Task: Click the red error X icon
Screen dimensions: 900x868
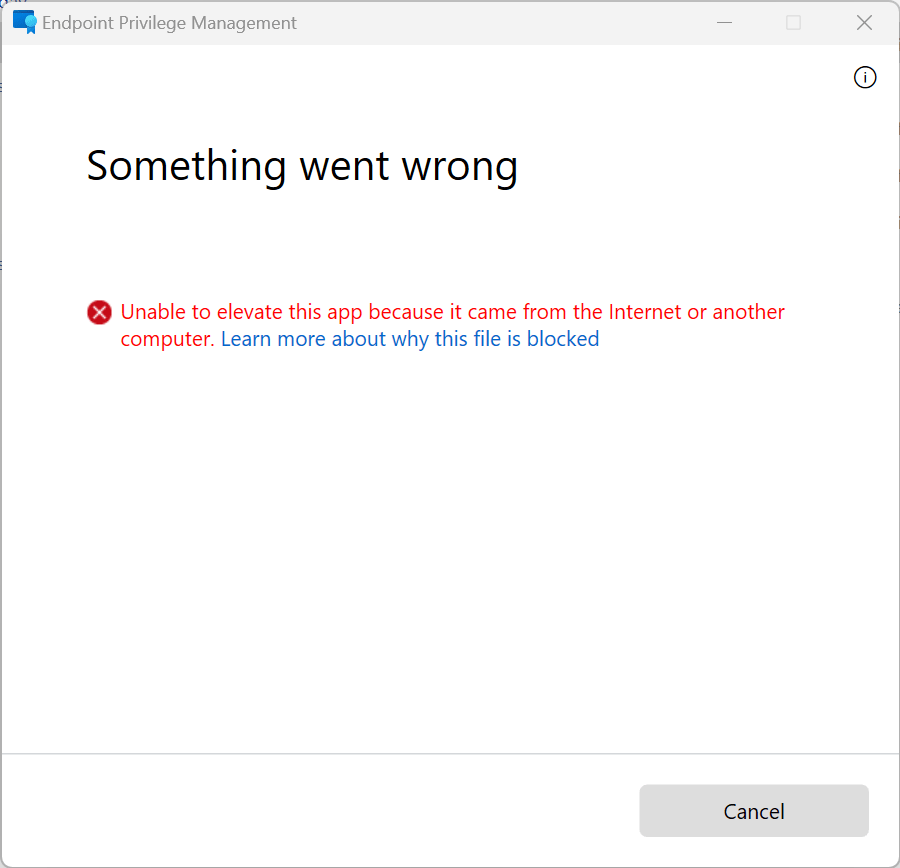Action: click(x=99, y=313)
